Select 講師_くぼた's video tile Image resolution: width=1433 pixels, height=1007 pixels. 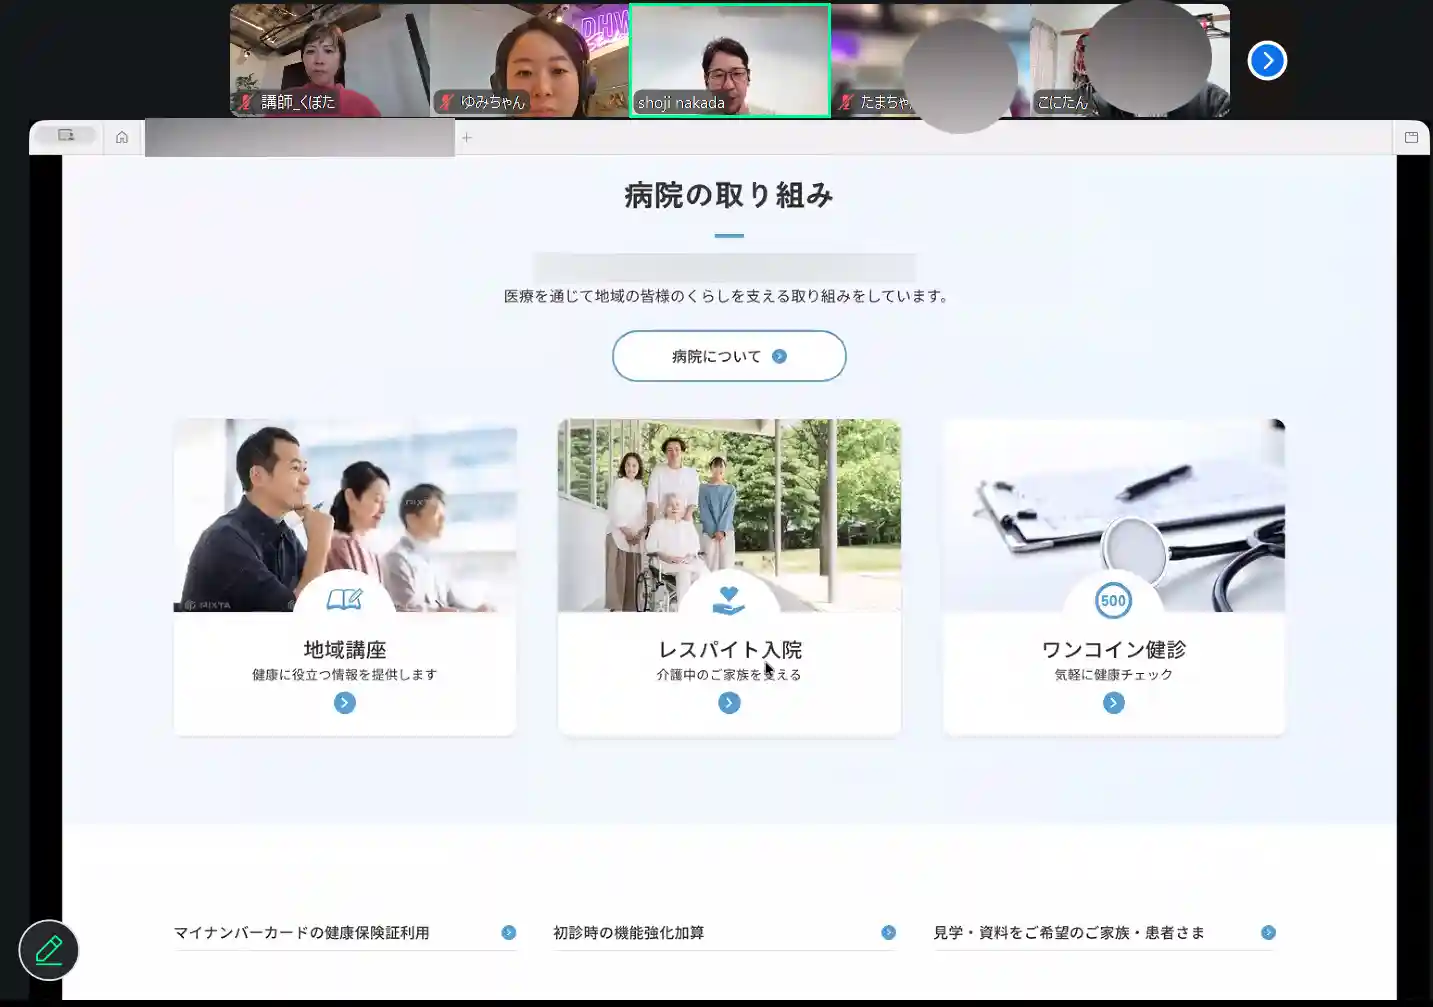pyautogui.click(x=330, y=61)
